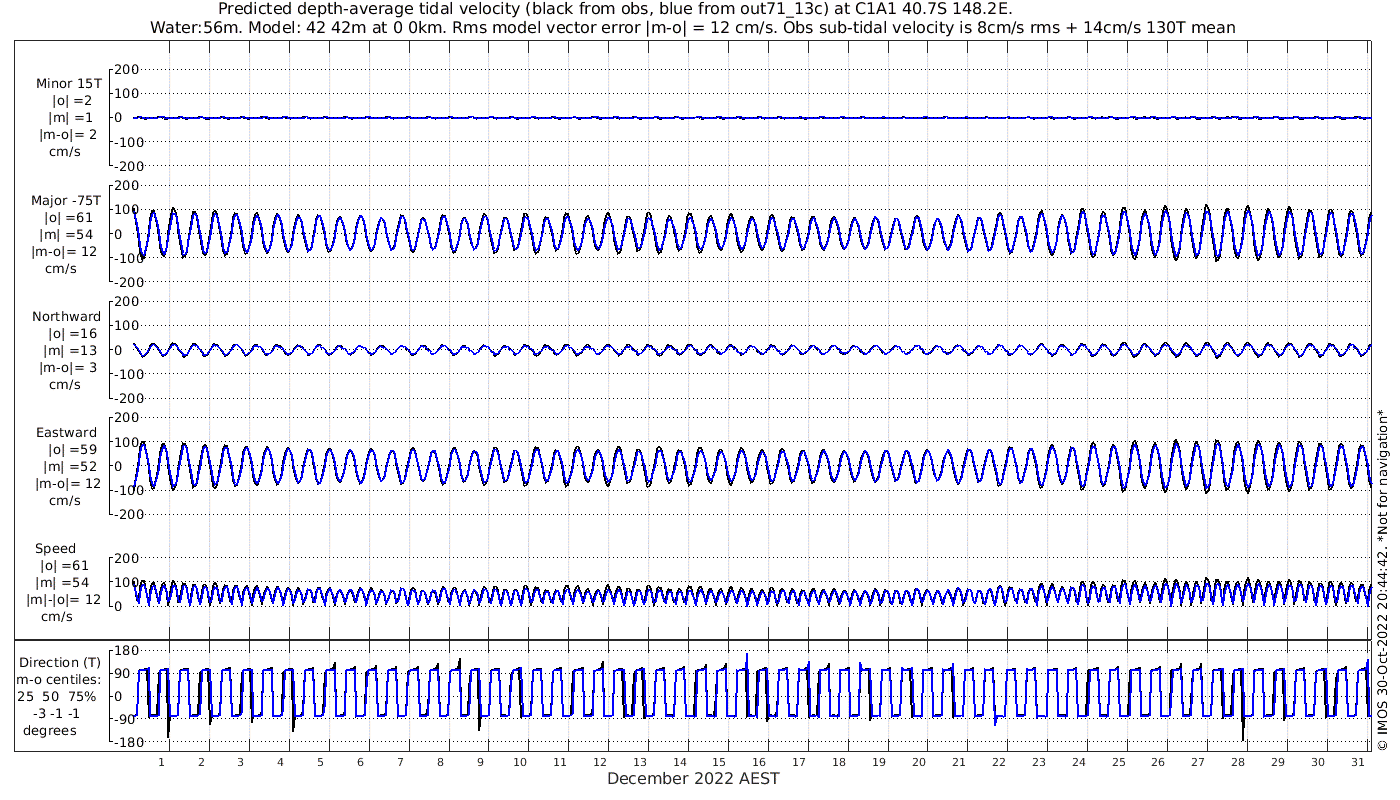The width and height of the screenshot is (1400, 800).
Task: Click the '|o| =61' value under Major -75T
Action: (x=67, y=218)
